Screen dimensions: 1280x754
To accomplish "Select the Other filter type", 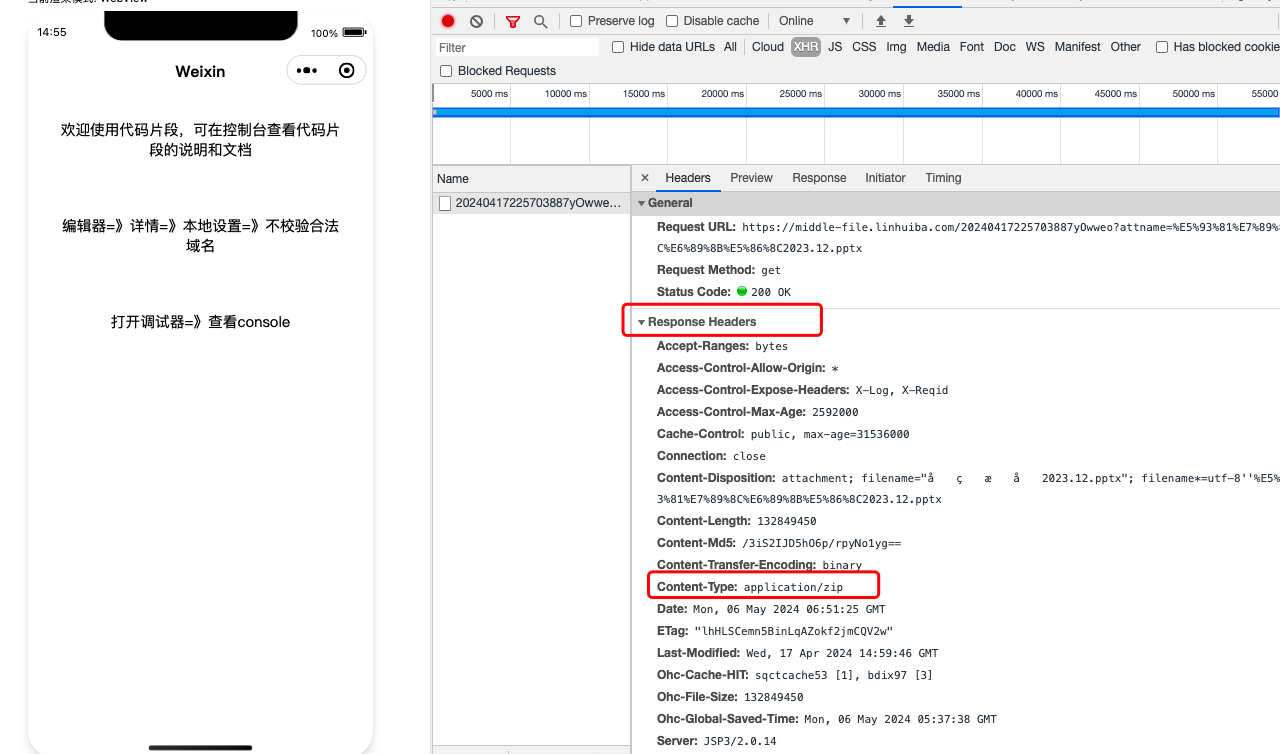I will (1125, 47).
